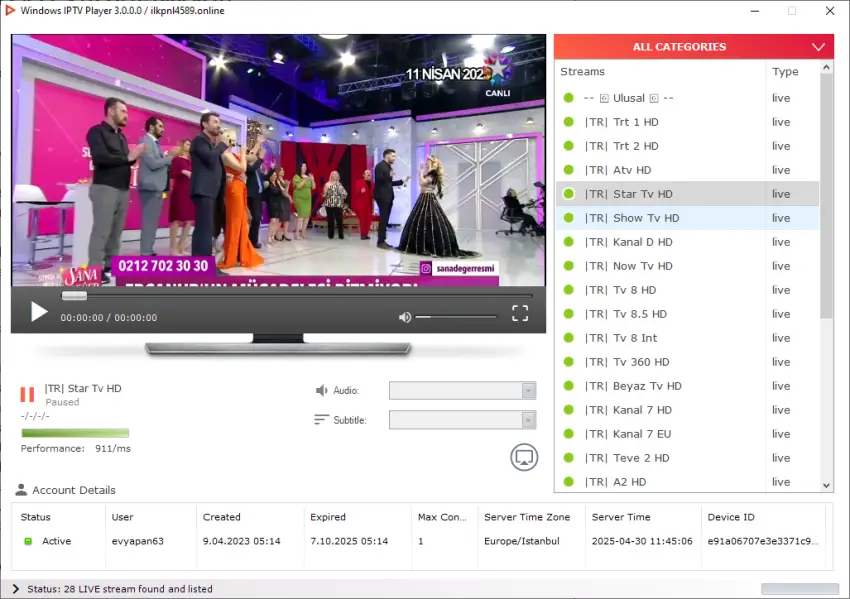Click the app logo in the title bar

click(x=10, y=10)
